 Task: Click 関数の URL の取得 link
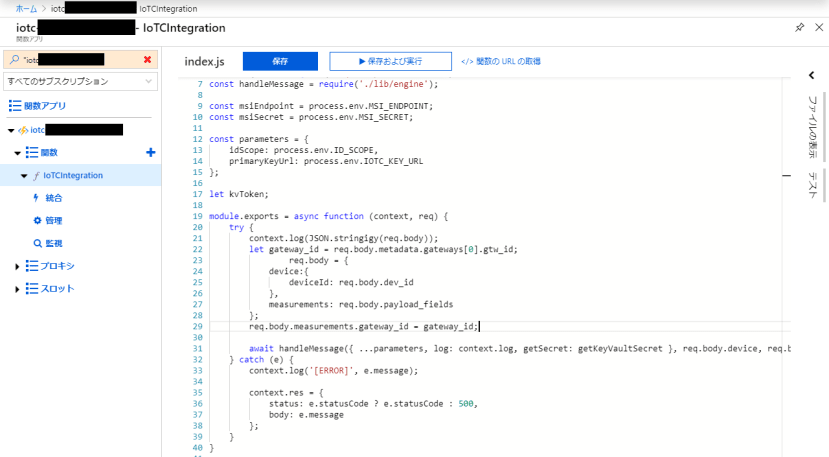[x=501, y=61]
